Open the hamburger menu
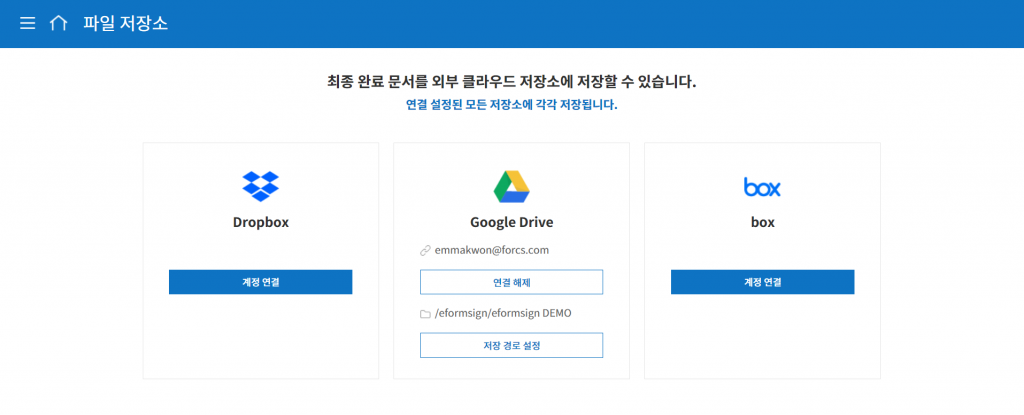Image resolution: width=1024 pixels, height=415 pixels. [x=27, y=24]
